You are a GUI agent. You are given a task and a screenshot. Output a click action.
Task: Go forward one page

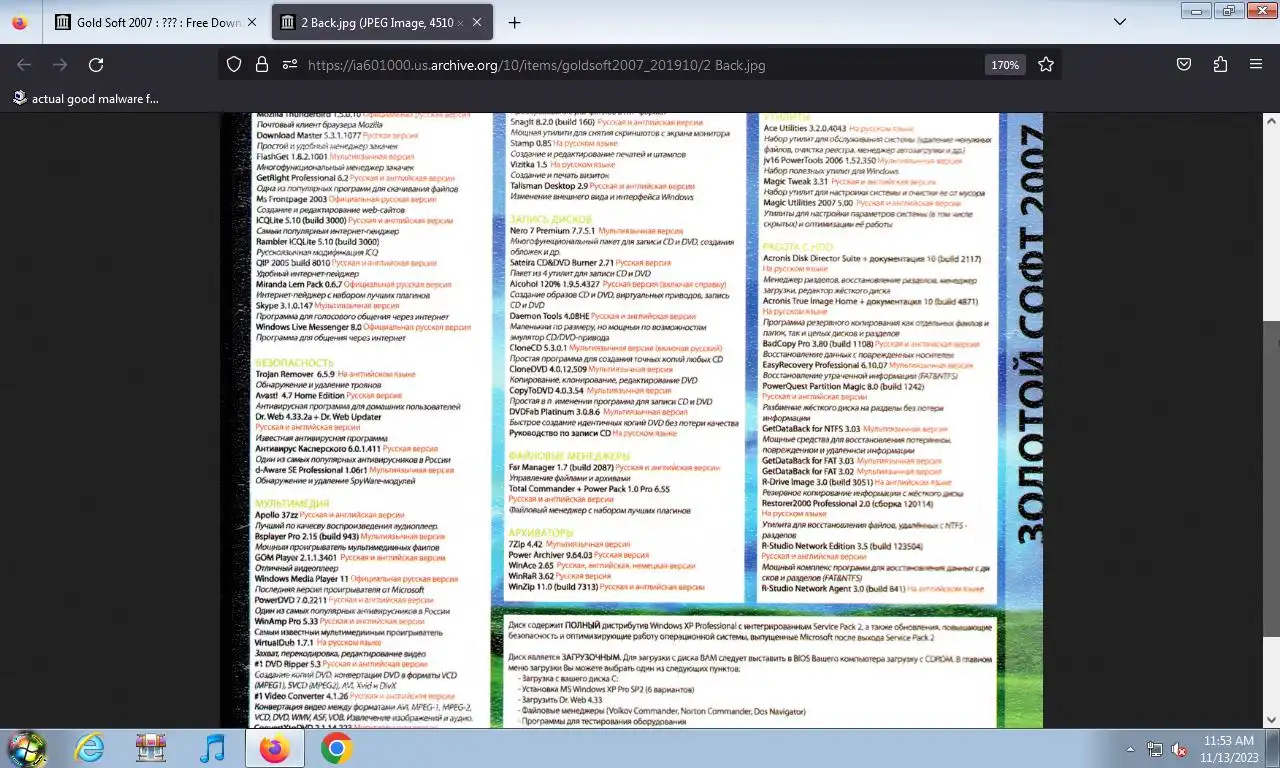[x=60, y=64]
